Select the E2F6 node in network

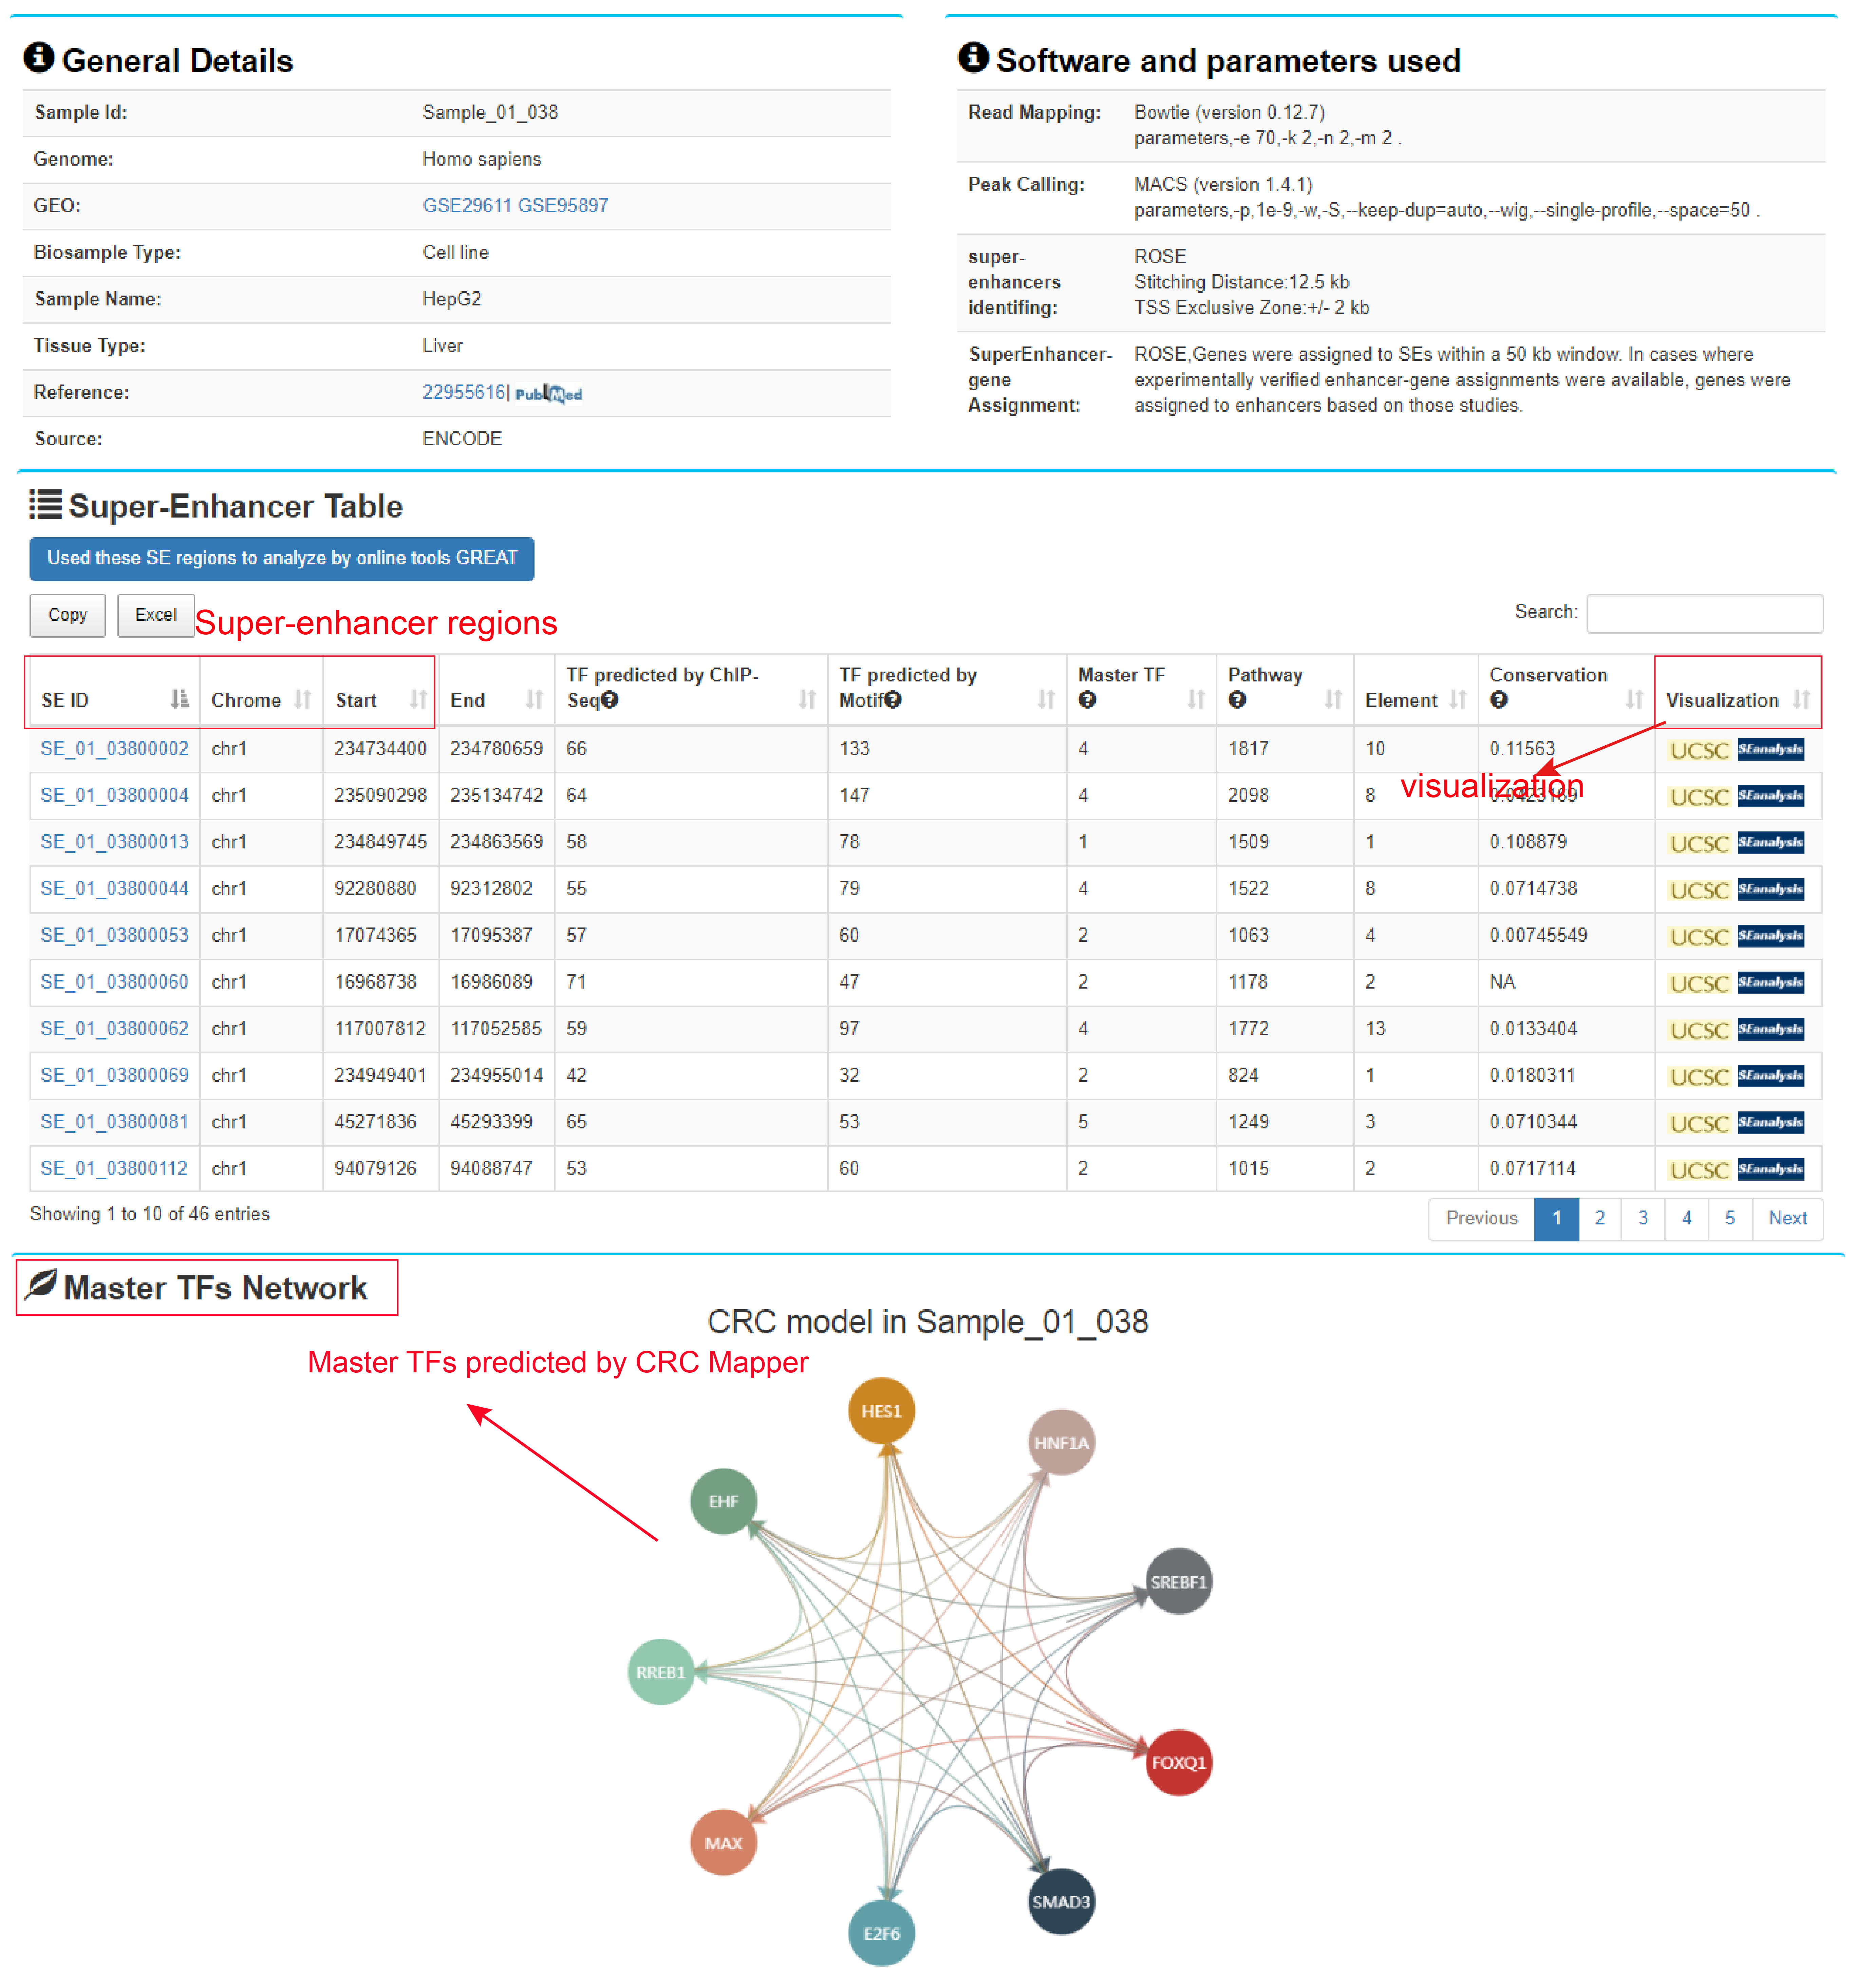tap(881, 1933)
